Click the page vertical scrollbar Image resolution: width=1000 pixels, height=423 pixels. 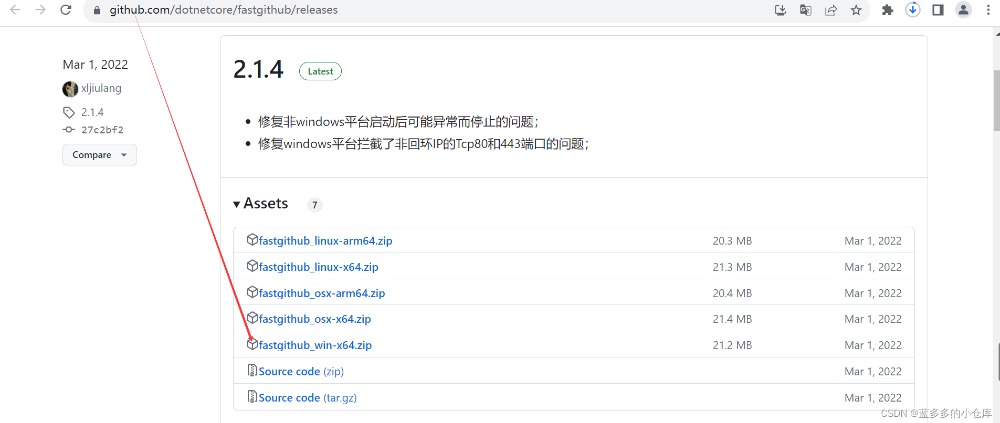[x=994, y=100]
